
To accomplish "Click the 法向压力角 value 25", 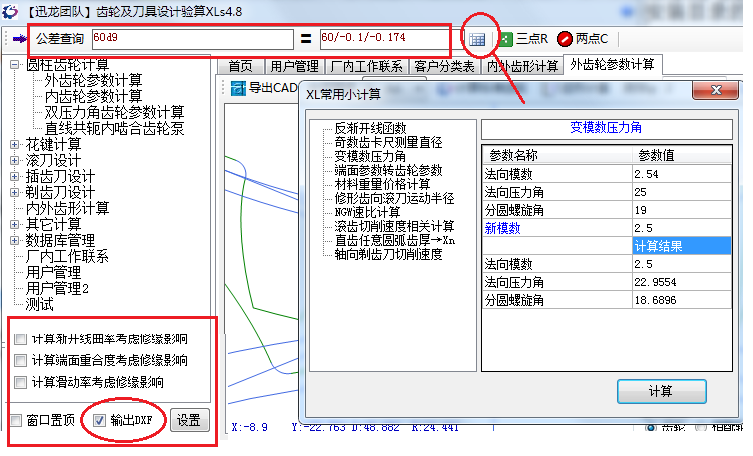I will tap(682, 192).
